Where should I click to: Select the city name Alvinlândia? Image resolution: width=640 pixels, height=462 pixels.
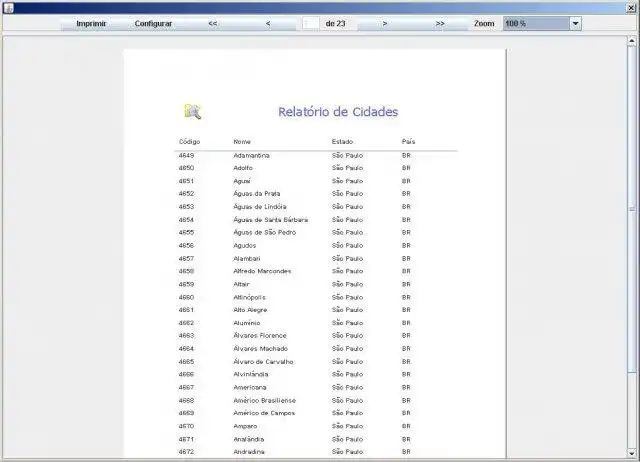251,374
